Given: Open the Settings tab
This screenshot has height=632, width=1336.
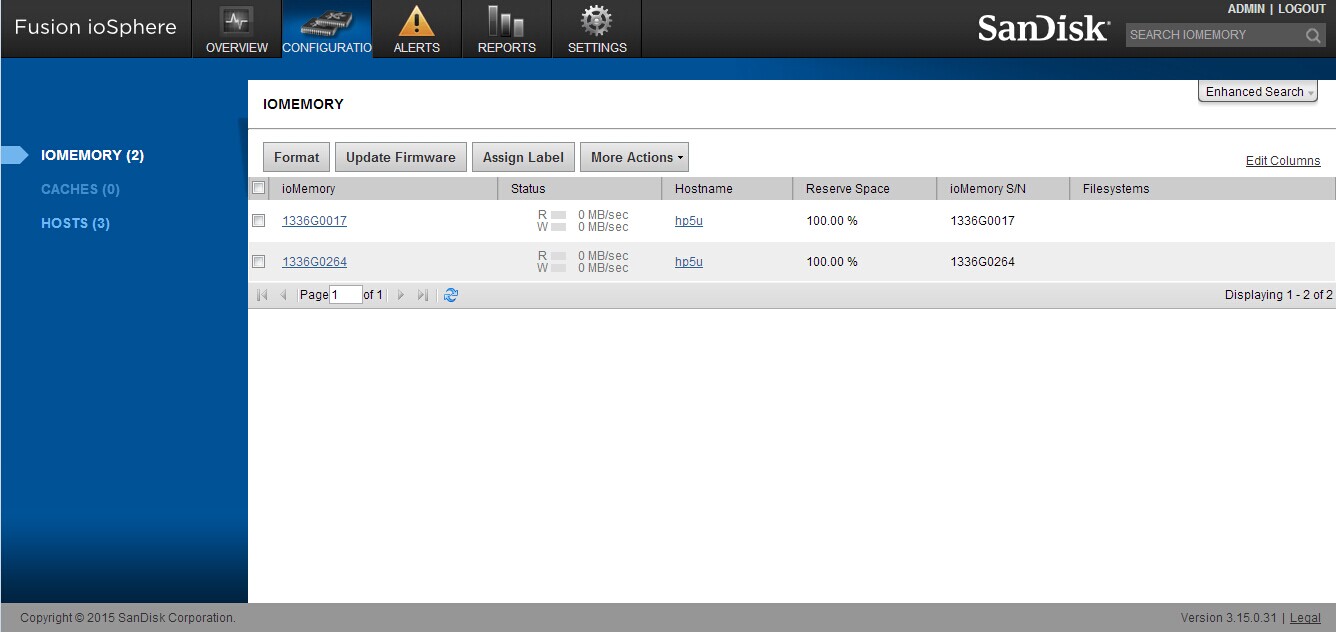Looking at the screenshot, I should tap(597, 29).
